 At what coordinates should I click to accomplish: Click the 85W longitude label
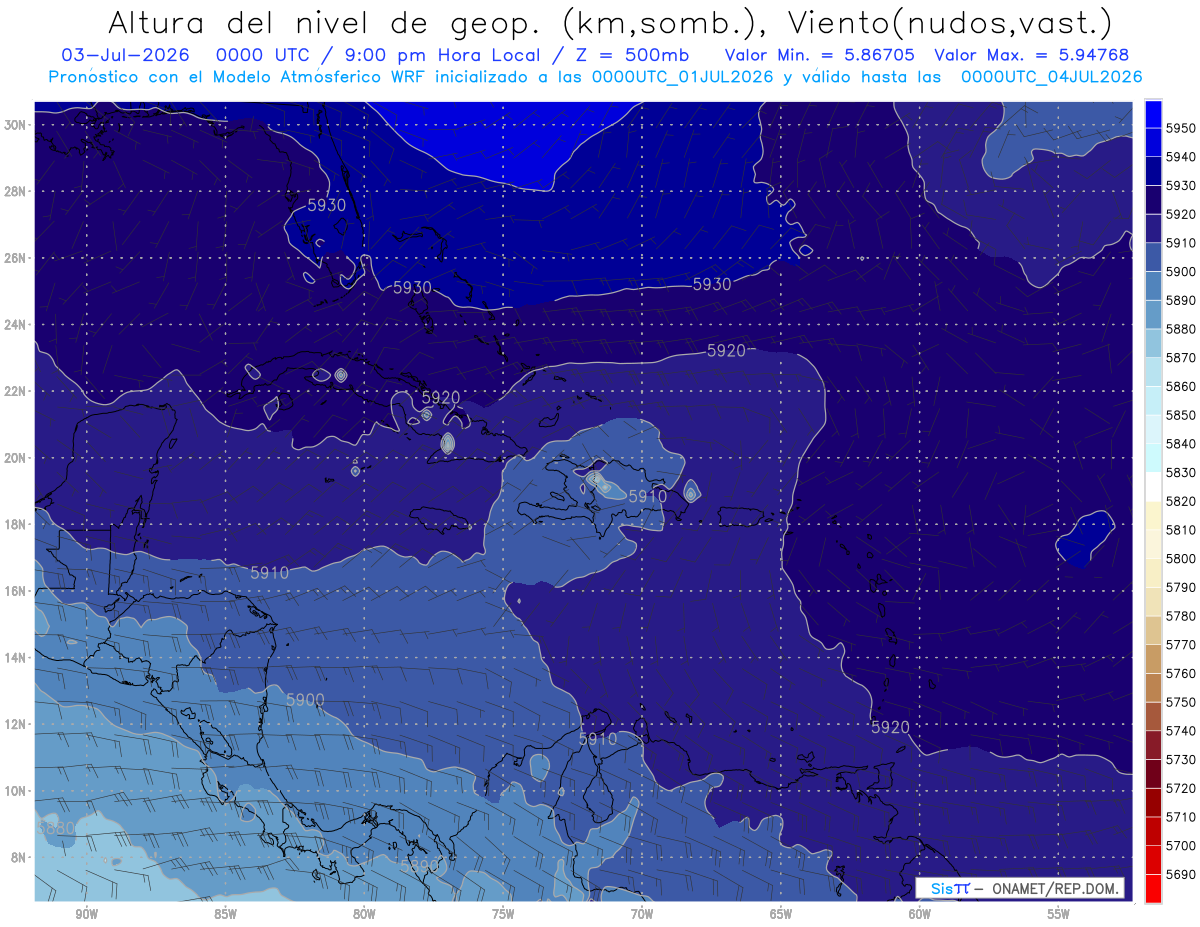click(225, 914)
